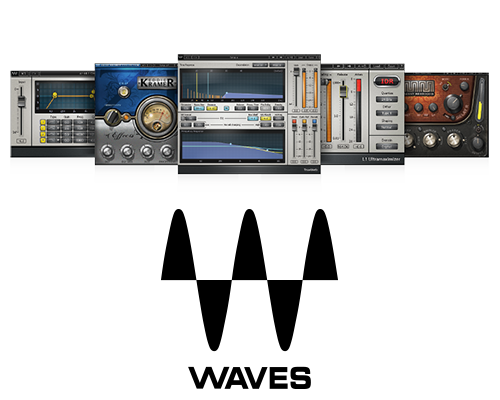Select the rightmost brown delay plugin window

point(447,115)
